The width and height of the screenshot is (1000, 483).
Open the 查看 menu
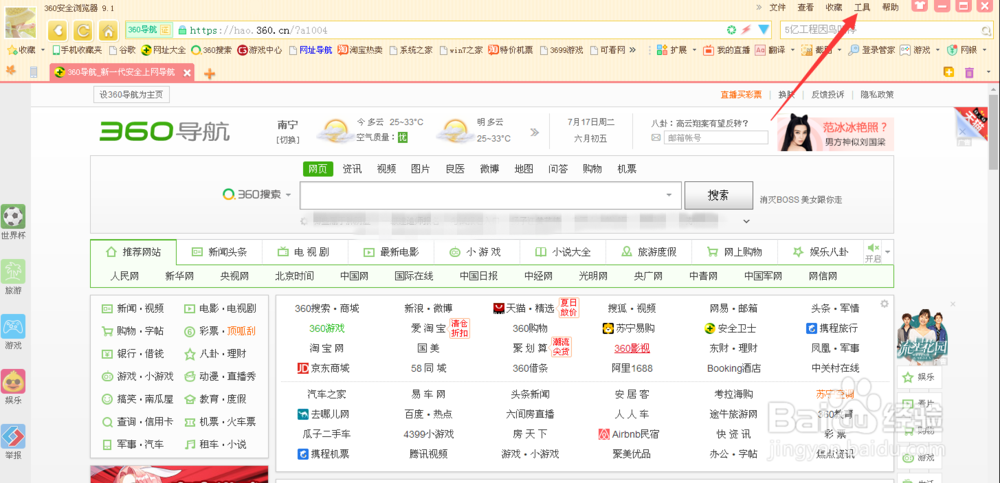[x=805, y=7]
